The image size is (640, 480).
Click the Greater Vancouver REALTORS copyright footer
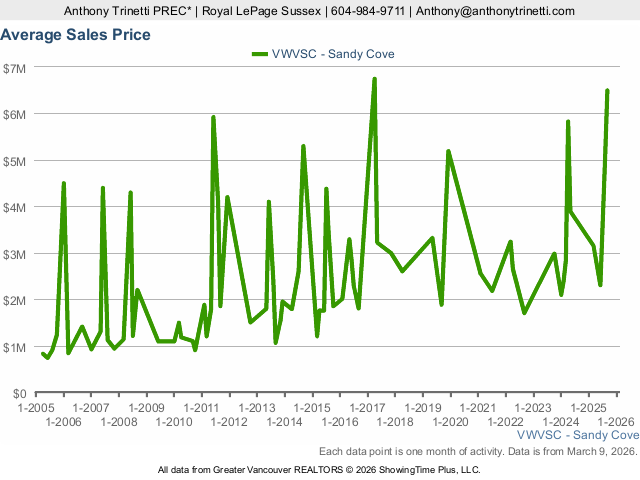click(x=319, y=469)
